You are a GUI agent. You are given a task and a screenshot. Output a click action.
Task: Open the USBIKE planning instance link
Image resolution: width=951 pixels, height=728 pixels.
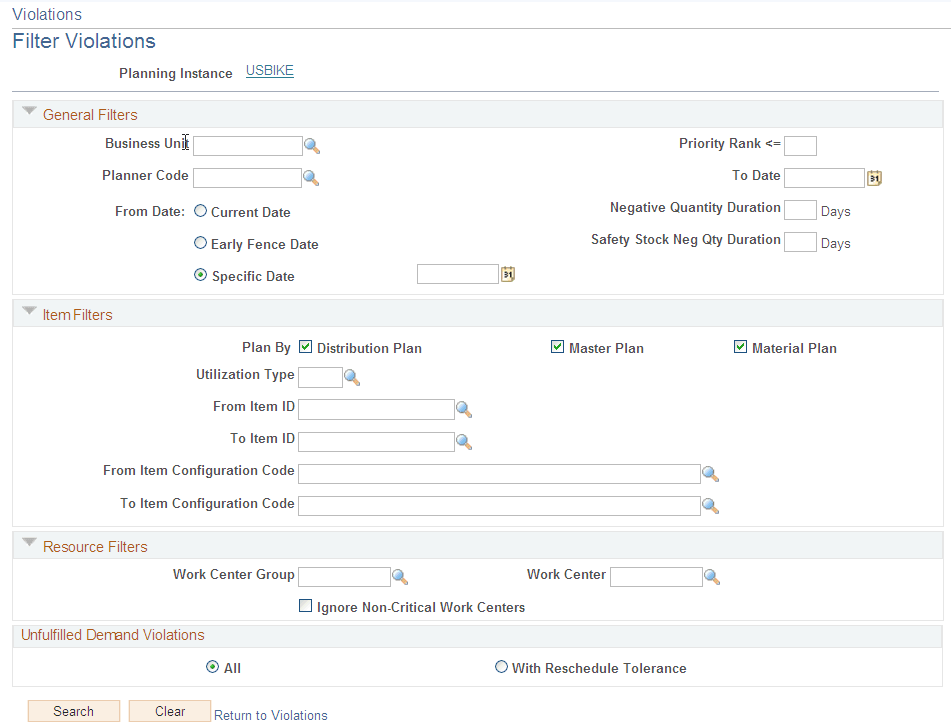268,70
